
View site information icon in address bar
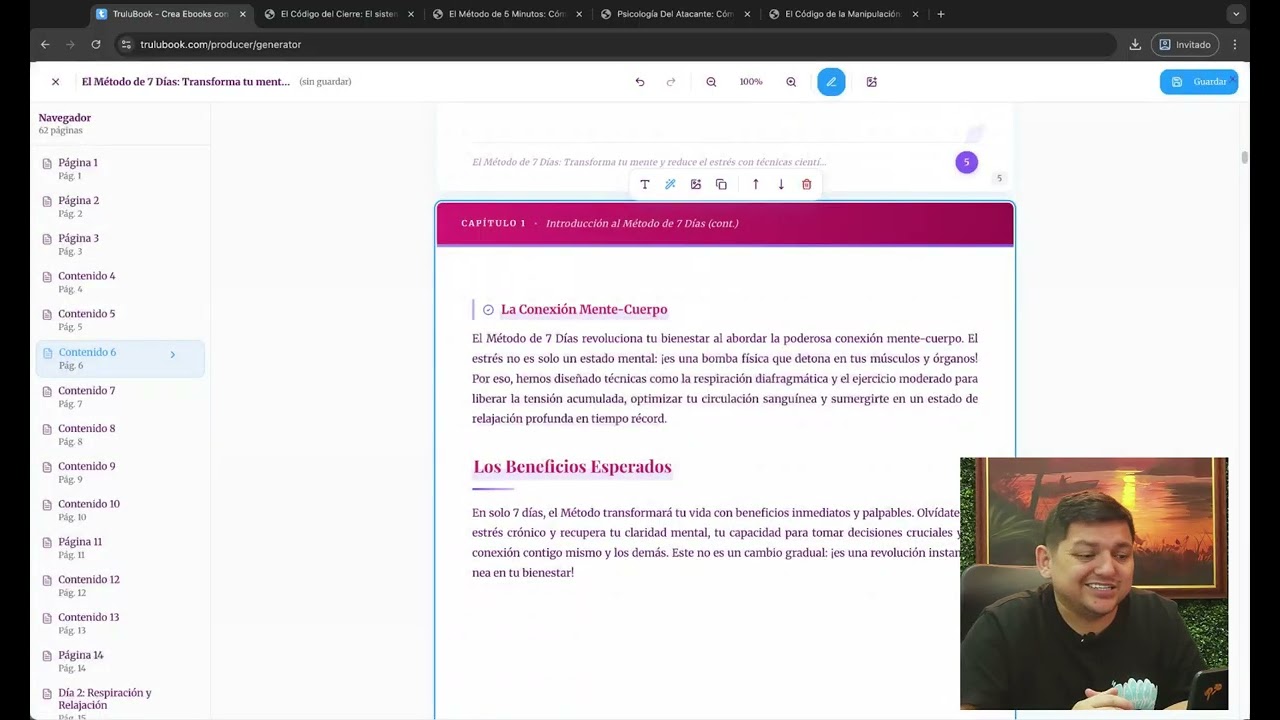tap(126, 44)
